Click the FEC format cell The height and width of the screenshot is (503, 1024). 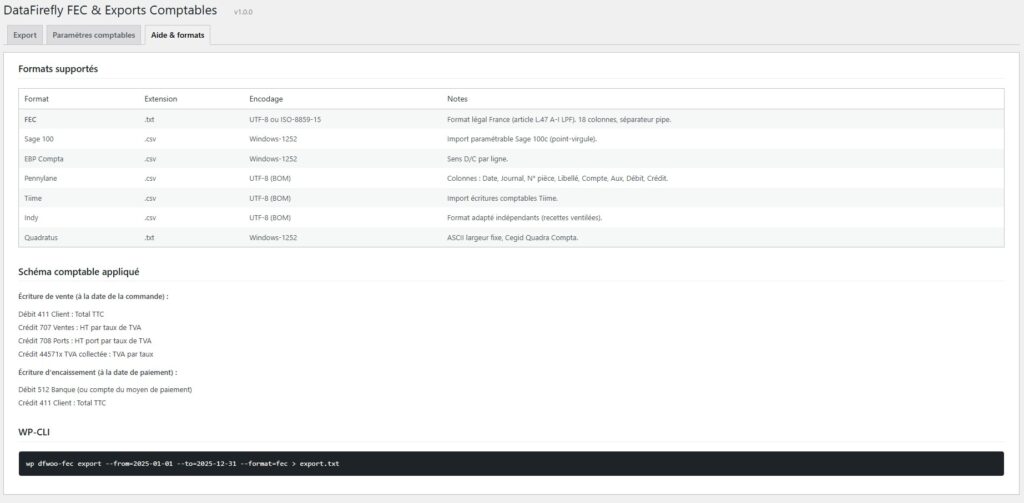click(30, 120)
